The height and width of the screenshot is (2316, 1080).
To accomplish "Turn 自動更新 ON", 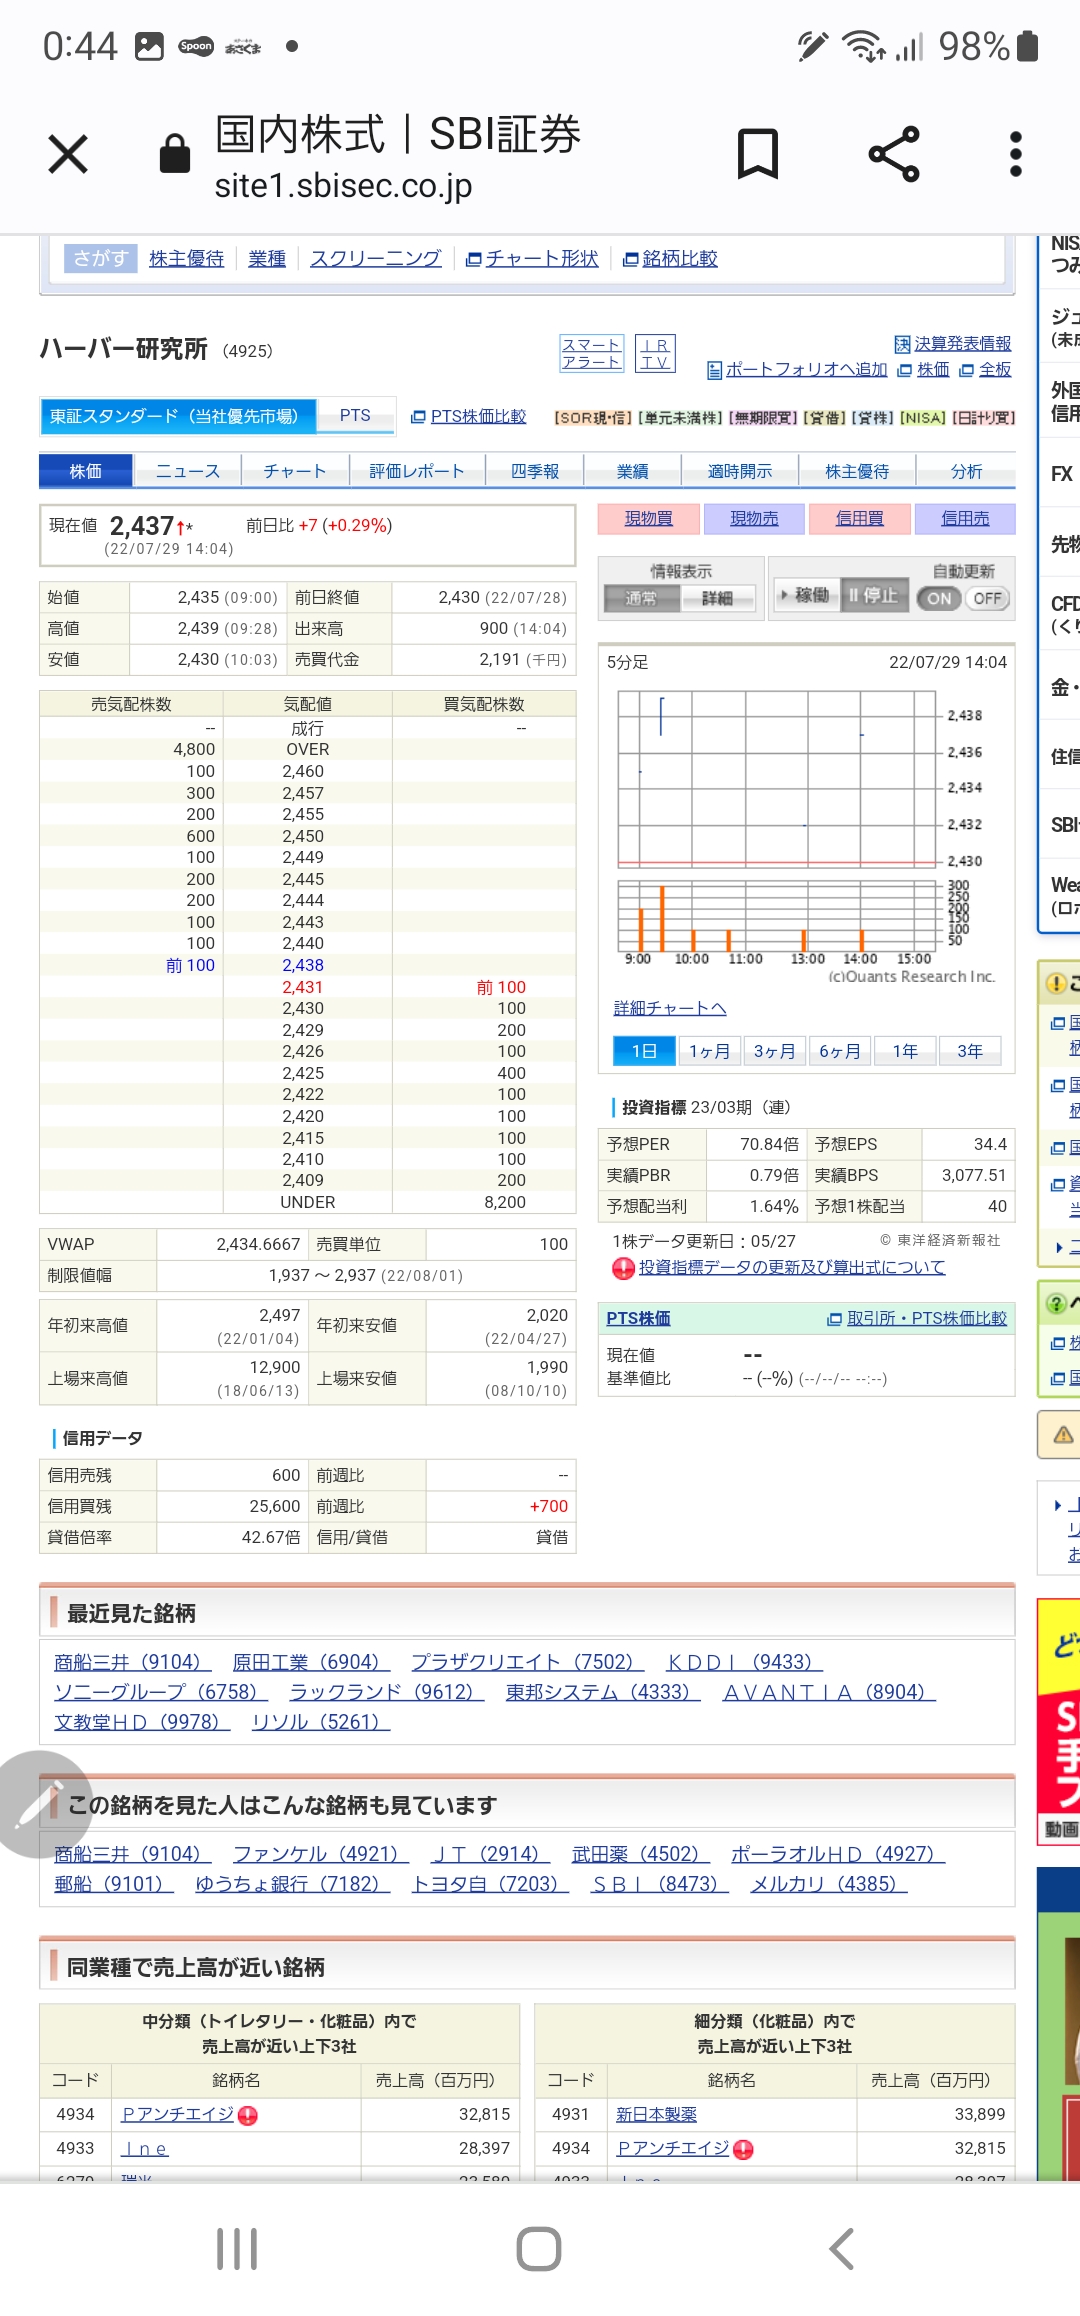I will tap(939, 598).
